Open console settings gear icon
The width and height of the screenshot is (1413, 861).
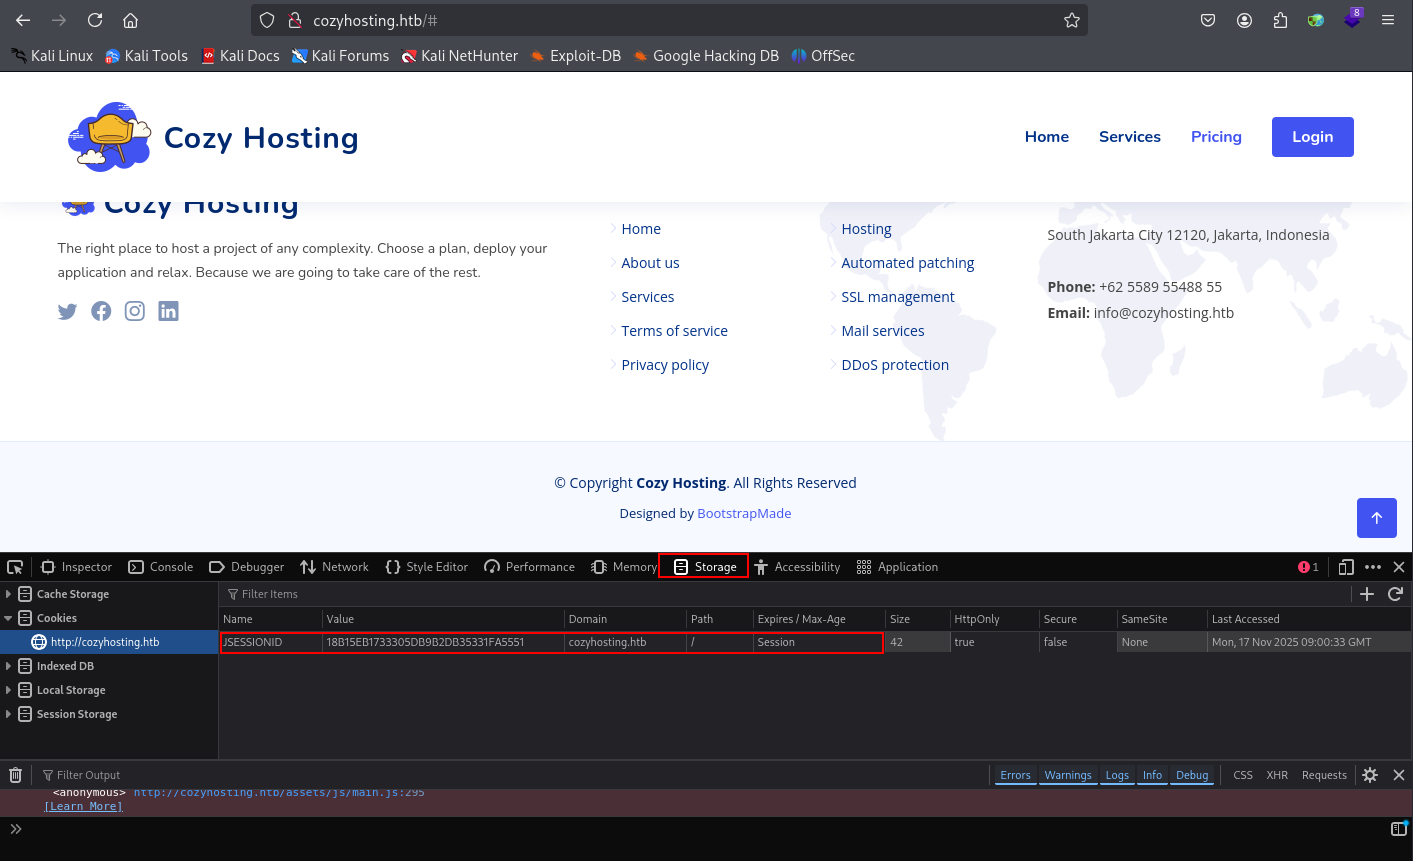click(x=1370, y=775)
